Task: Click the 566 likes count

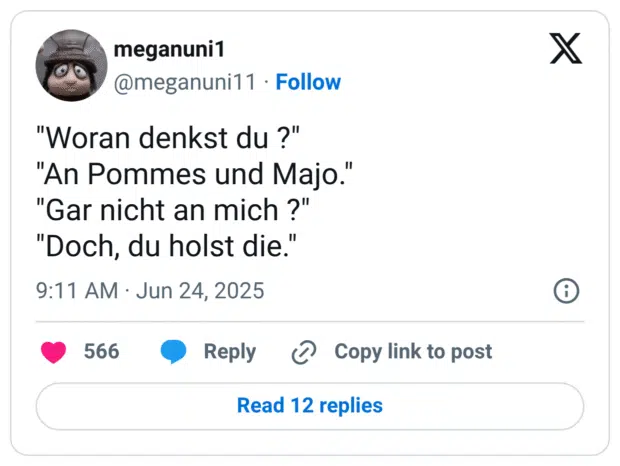Action: click(x=101, y=351)
